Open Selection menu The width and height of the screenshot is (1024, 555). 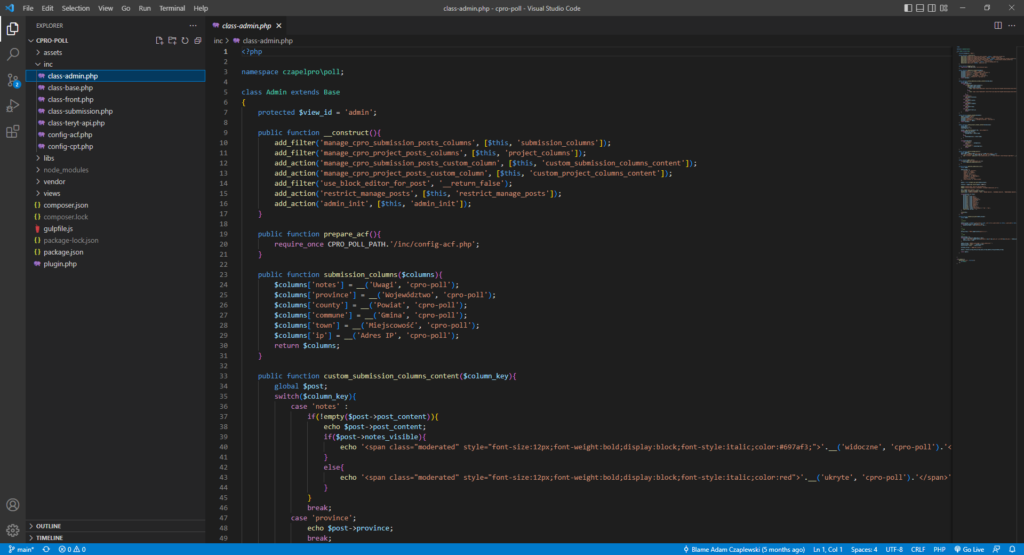coord(76,8)
